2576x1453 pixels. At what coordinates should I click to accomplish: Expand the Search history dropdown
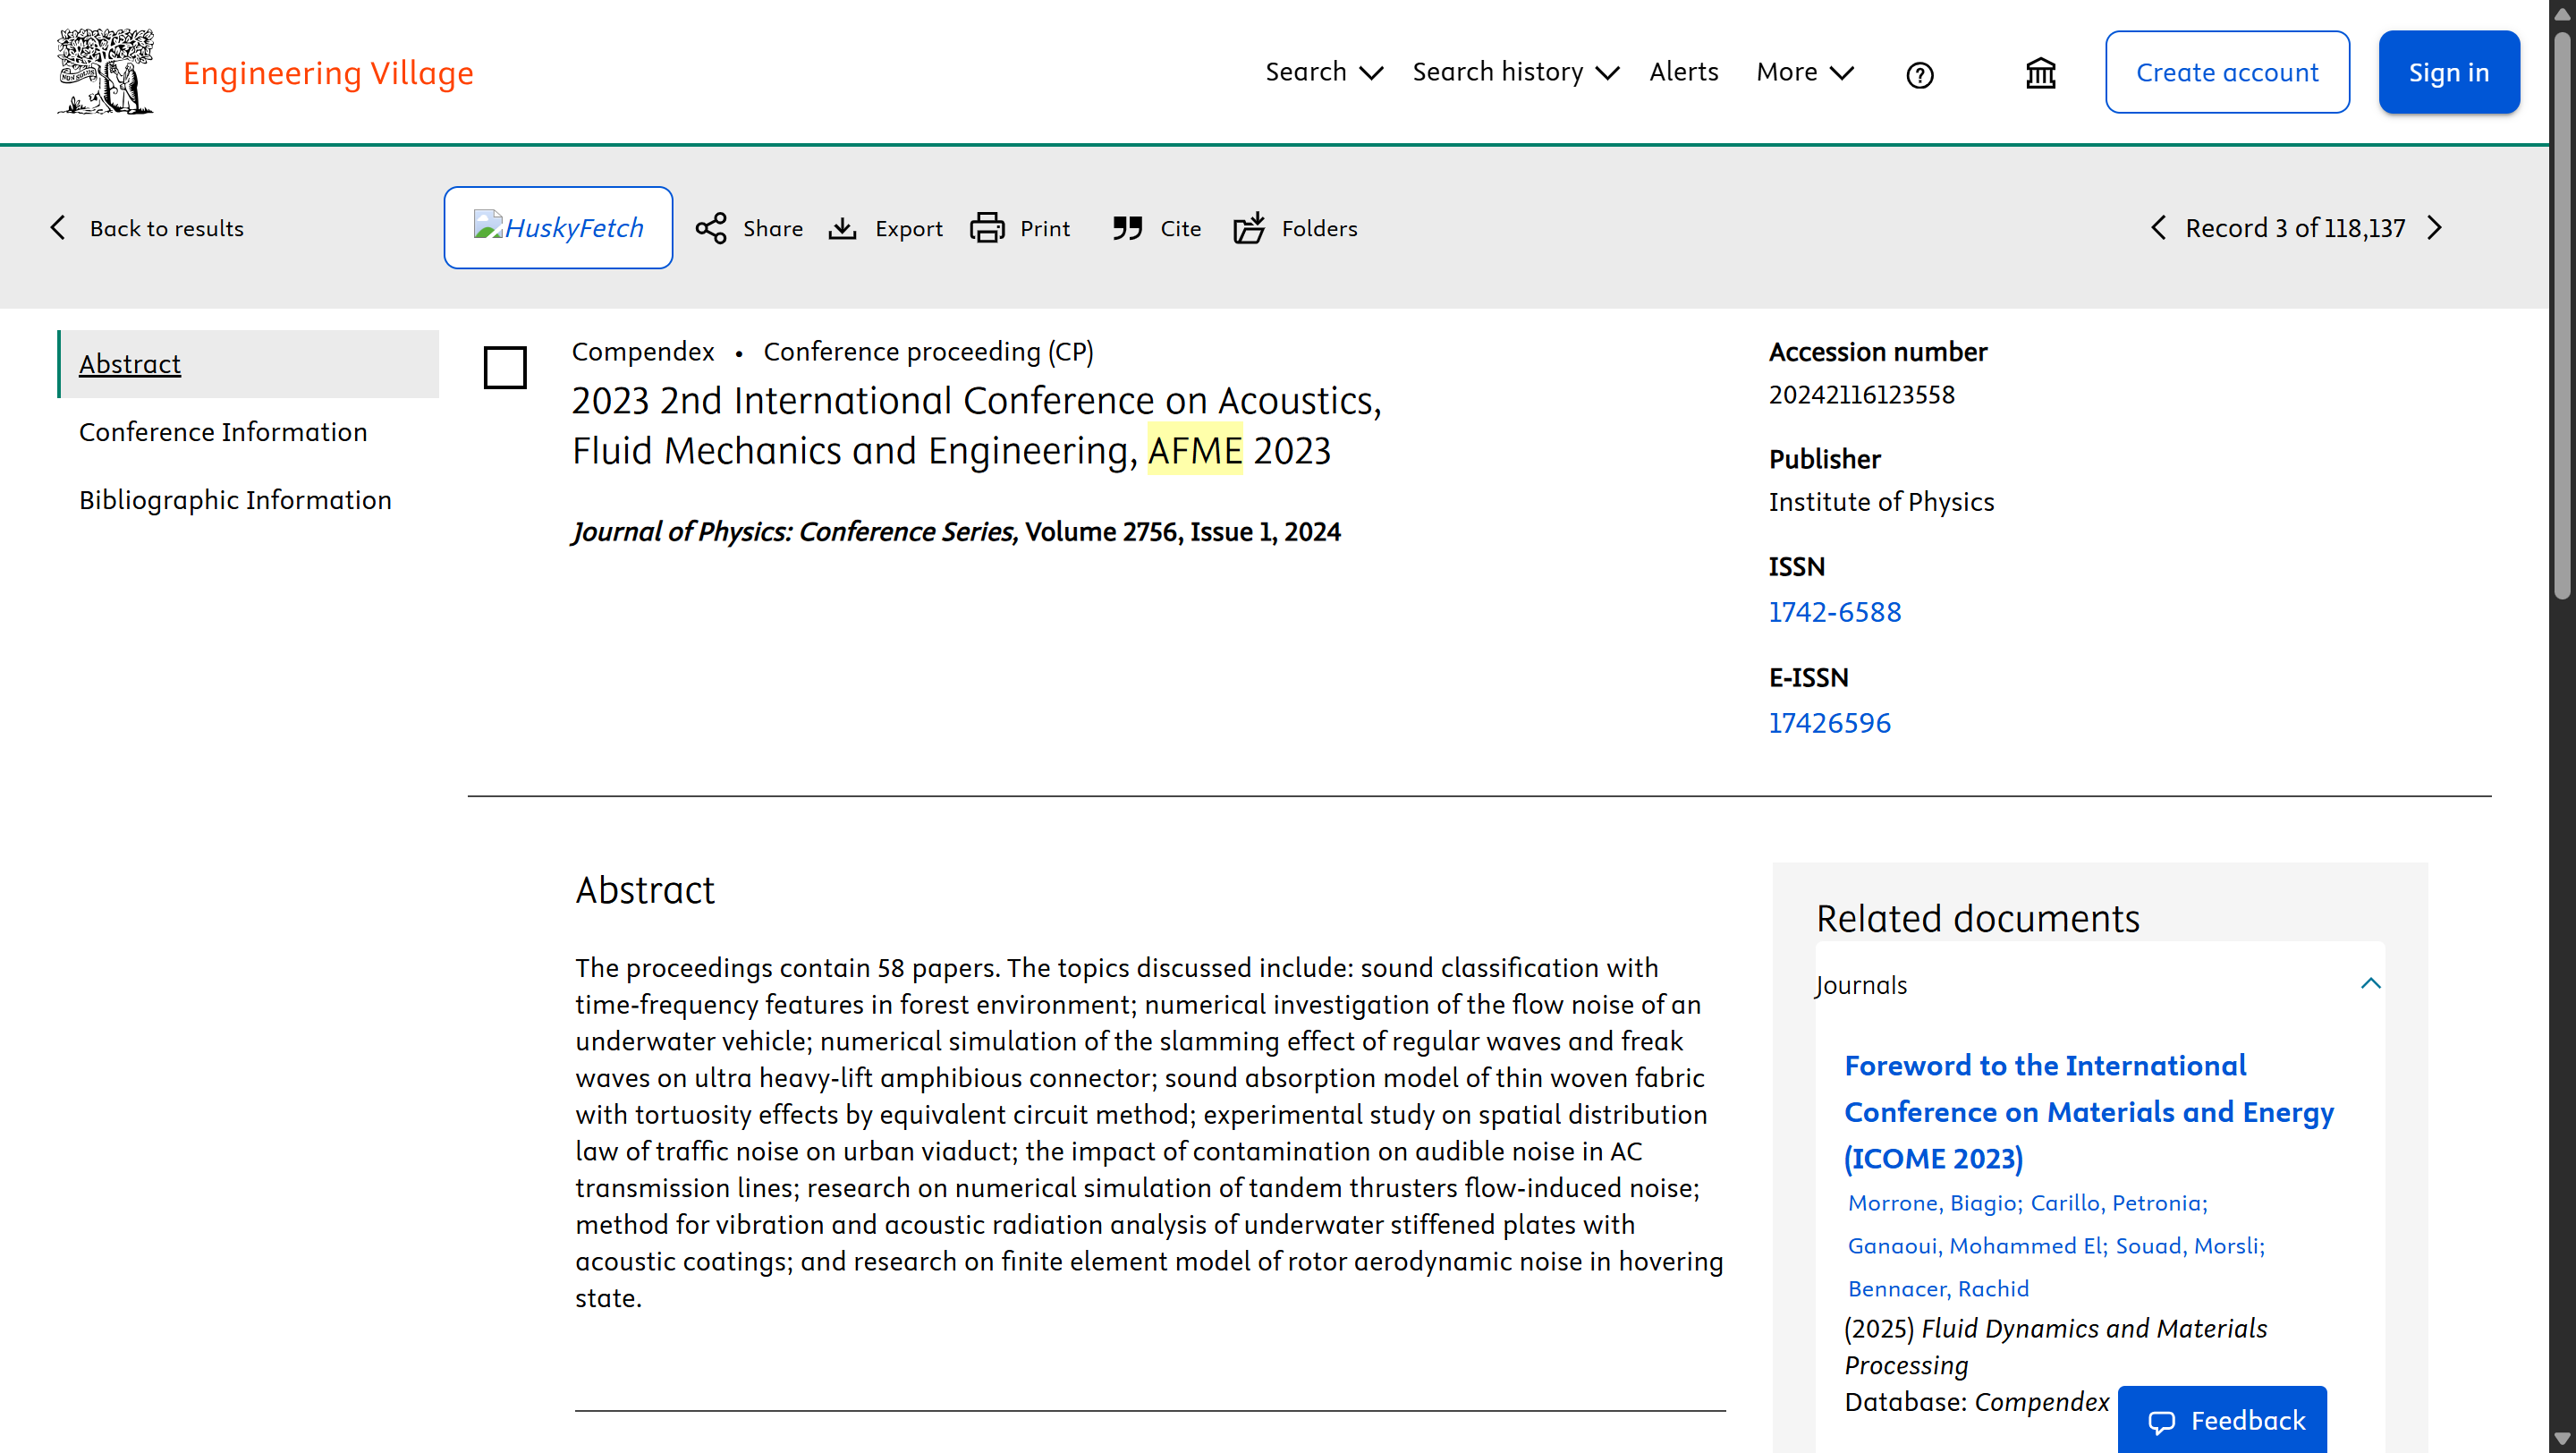pyautogui.click(x=1516, y=72)
